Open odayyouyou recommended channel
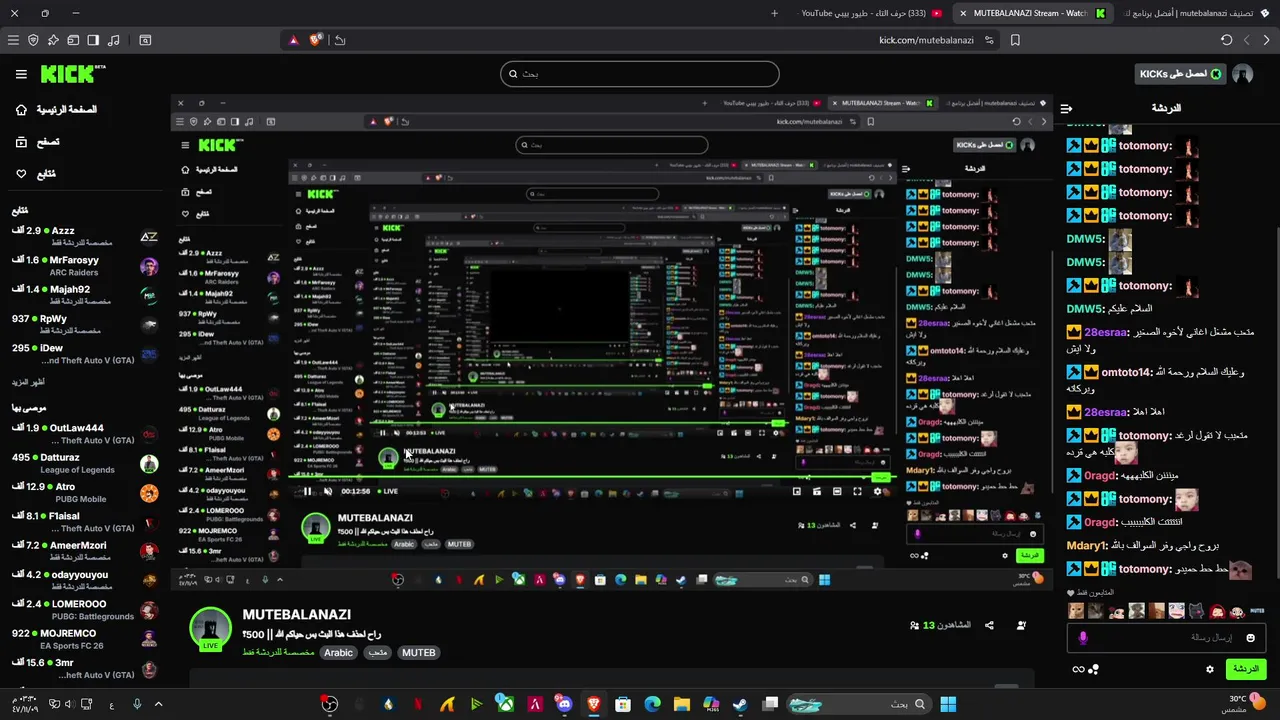This screenshot has height=720, width=1280. pos(85,580)
